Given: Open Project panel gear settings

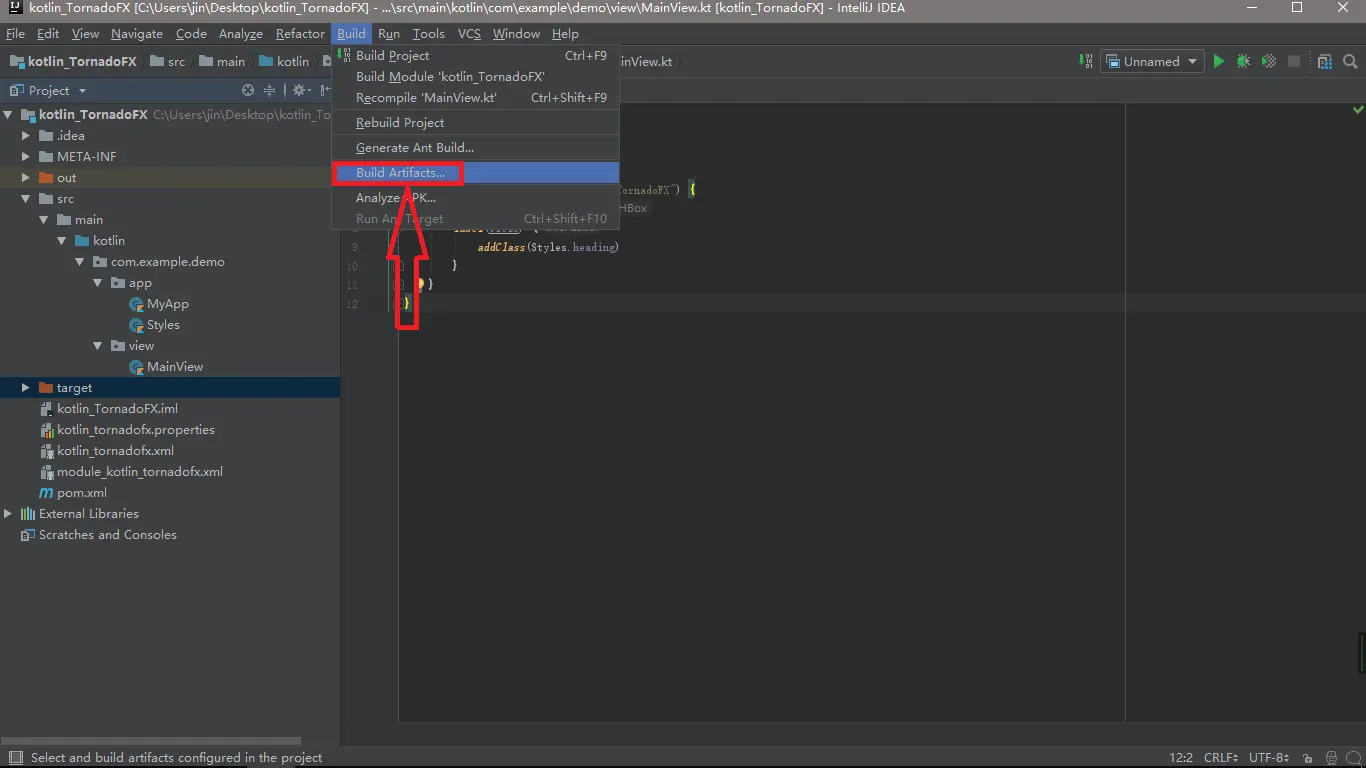Looking at the screenshot, I should 300,90.
